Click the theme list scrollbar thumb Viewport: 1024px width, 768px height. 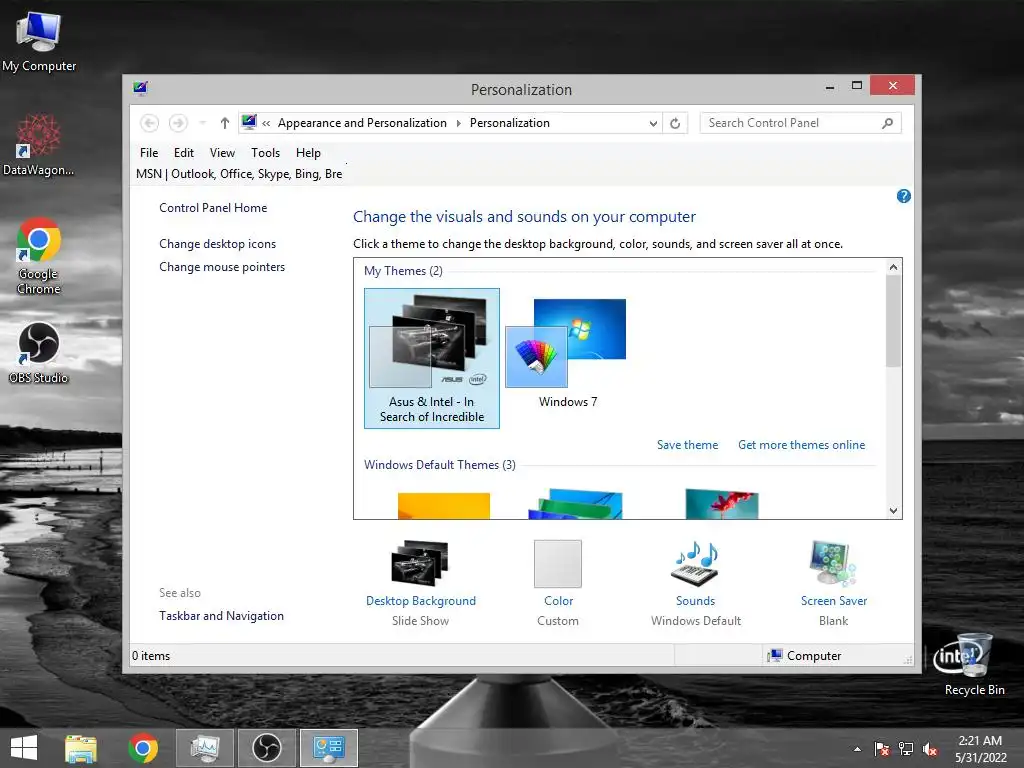[x=893, y=321]
